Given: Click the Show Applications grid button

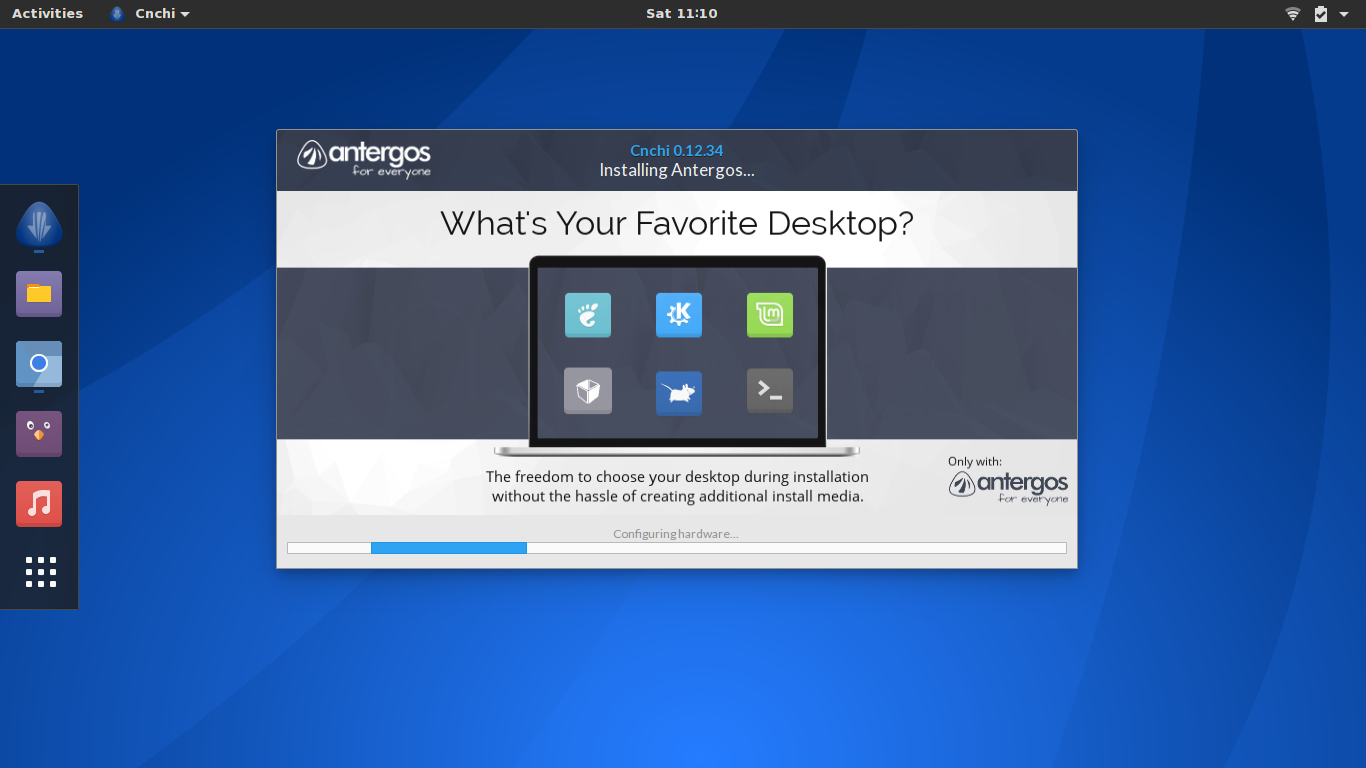Looking at the screenshot, I should pos(39,572).
